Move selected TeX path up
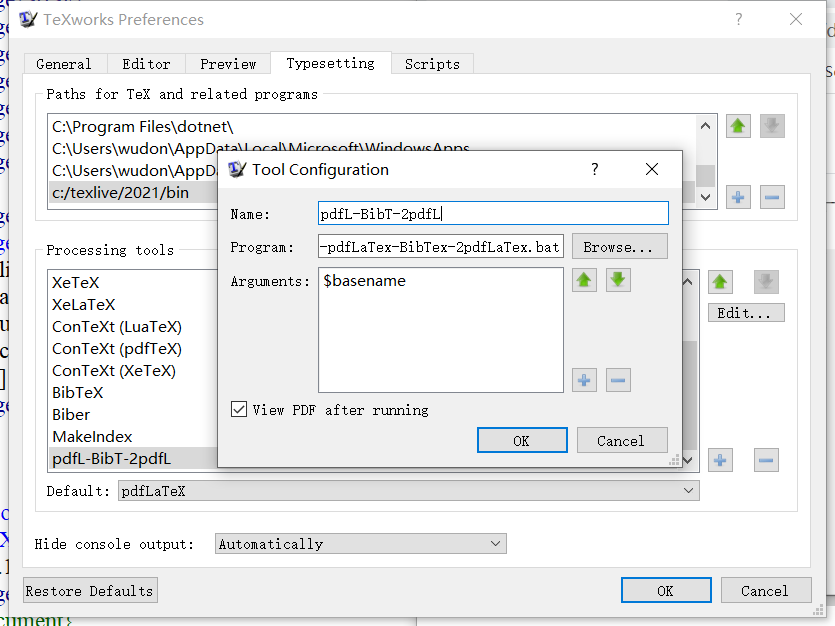This screenshot has height=626, width=835. 738,126
